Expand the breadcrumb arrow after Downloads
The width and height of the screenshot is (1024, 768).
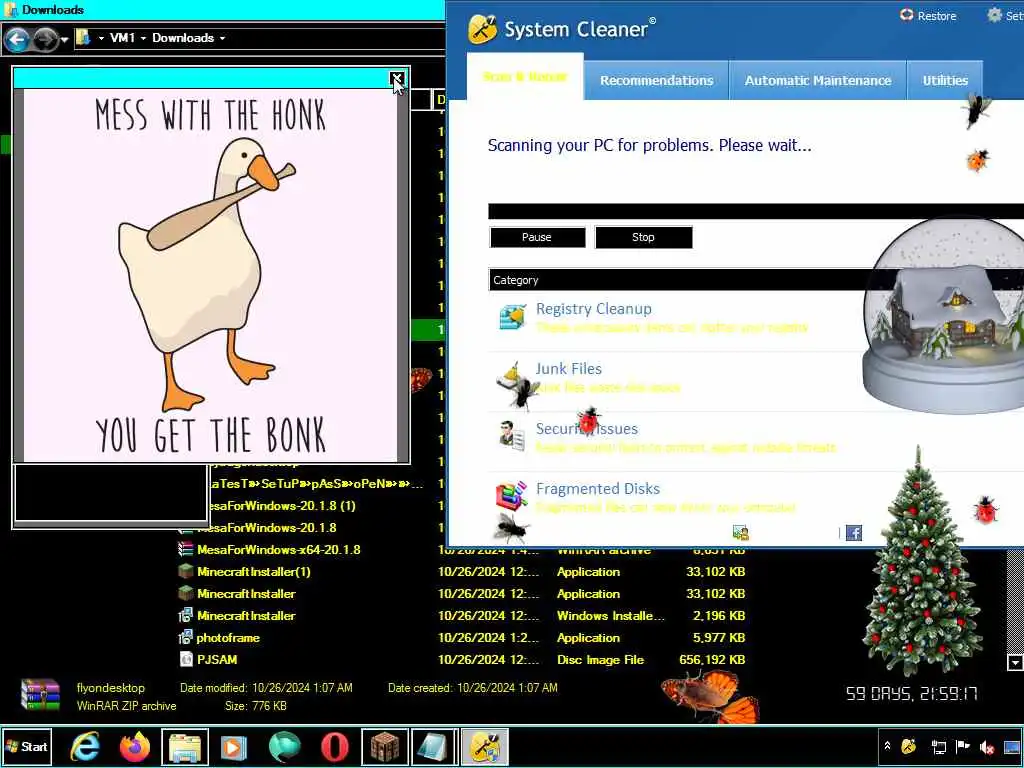tap(222, 39)
